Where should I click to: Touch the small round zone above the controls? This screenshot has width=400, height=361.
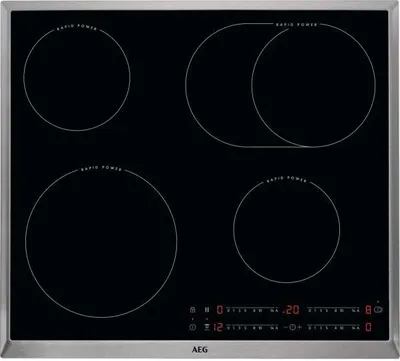coord(287,230)
